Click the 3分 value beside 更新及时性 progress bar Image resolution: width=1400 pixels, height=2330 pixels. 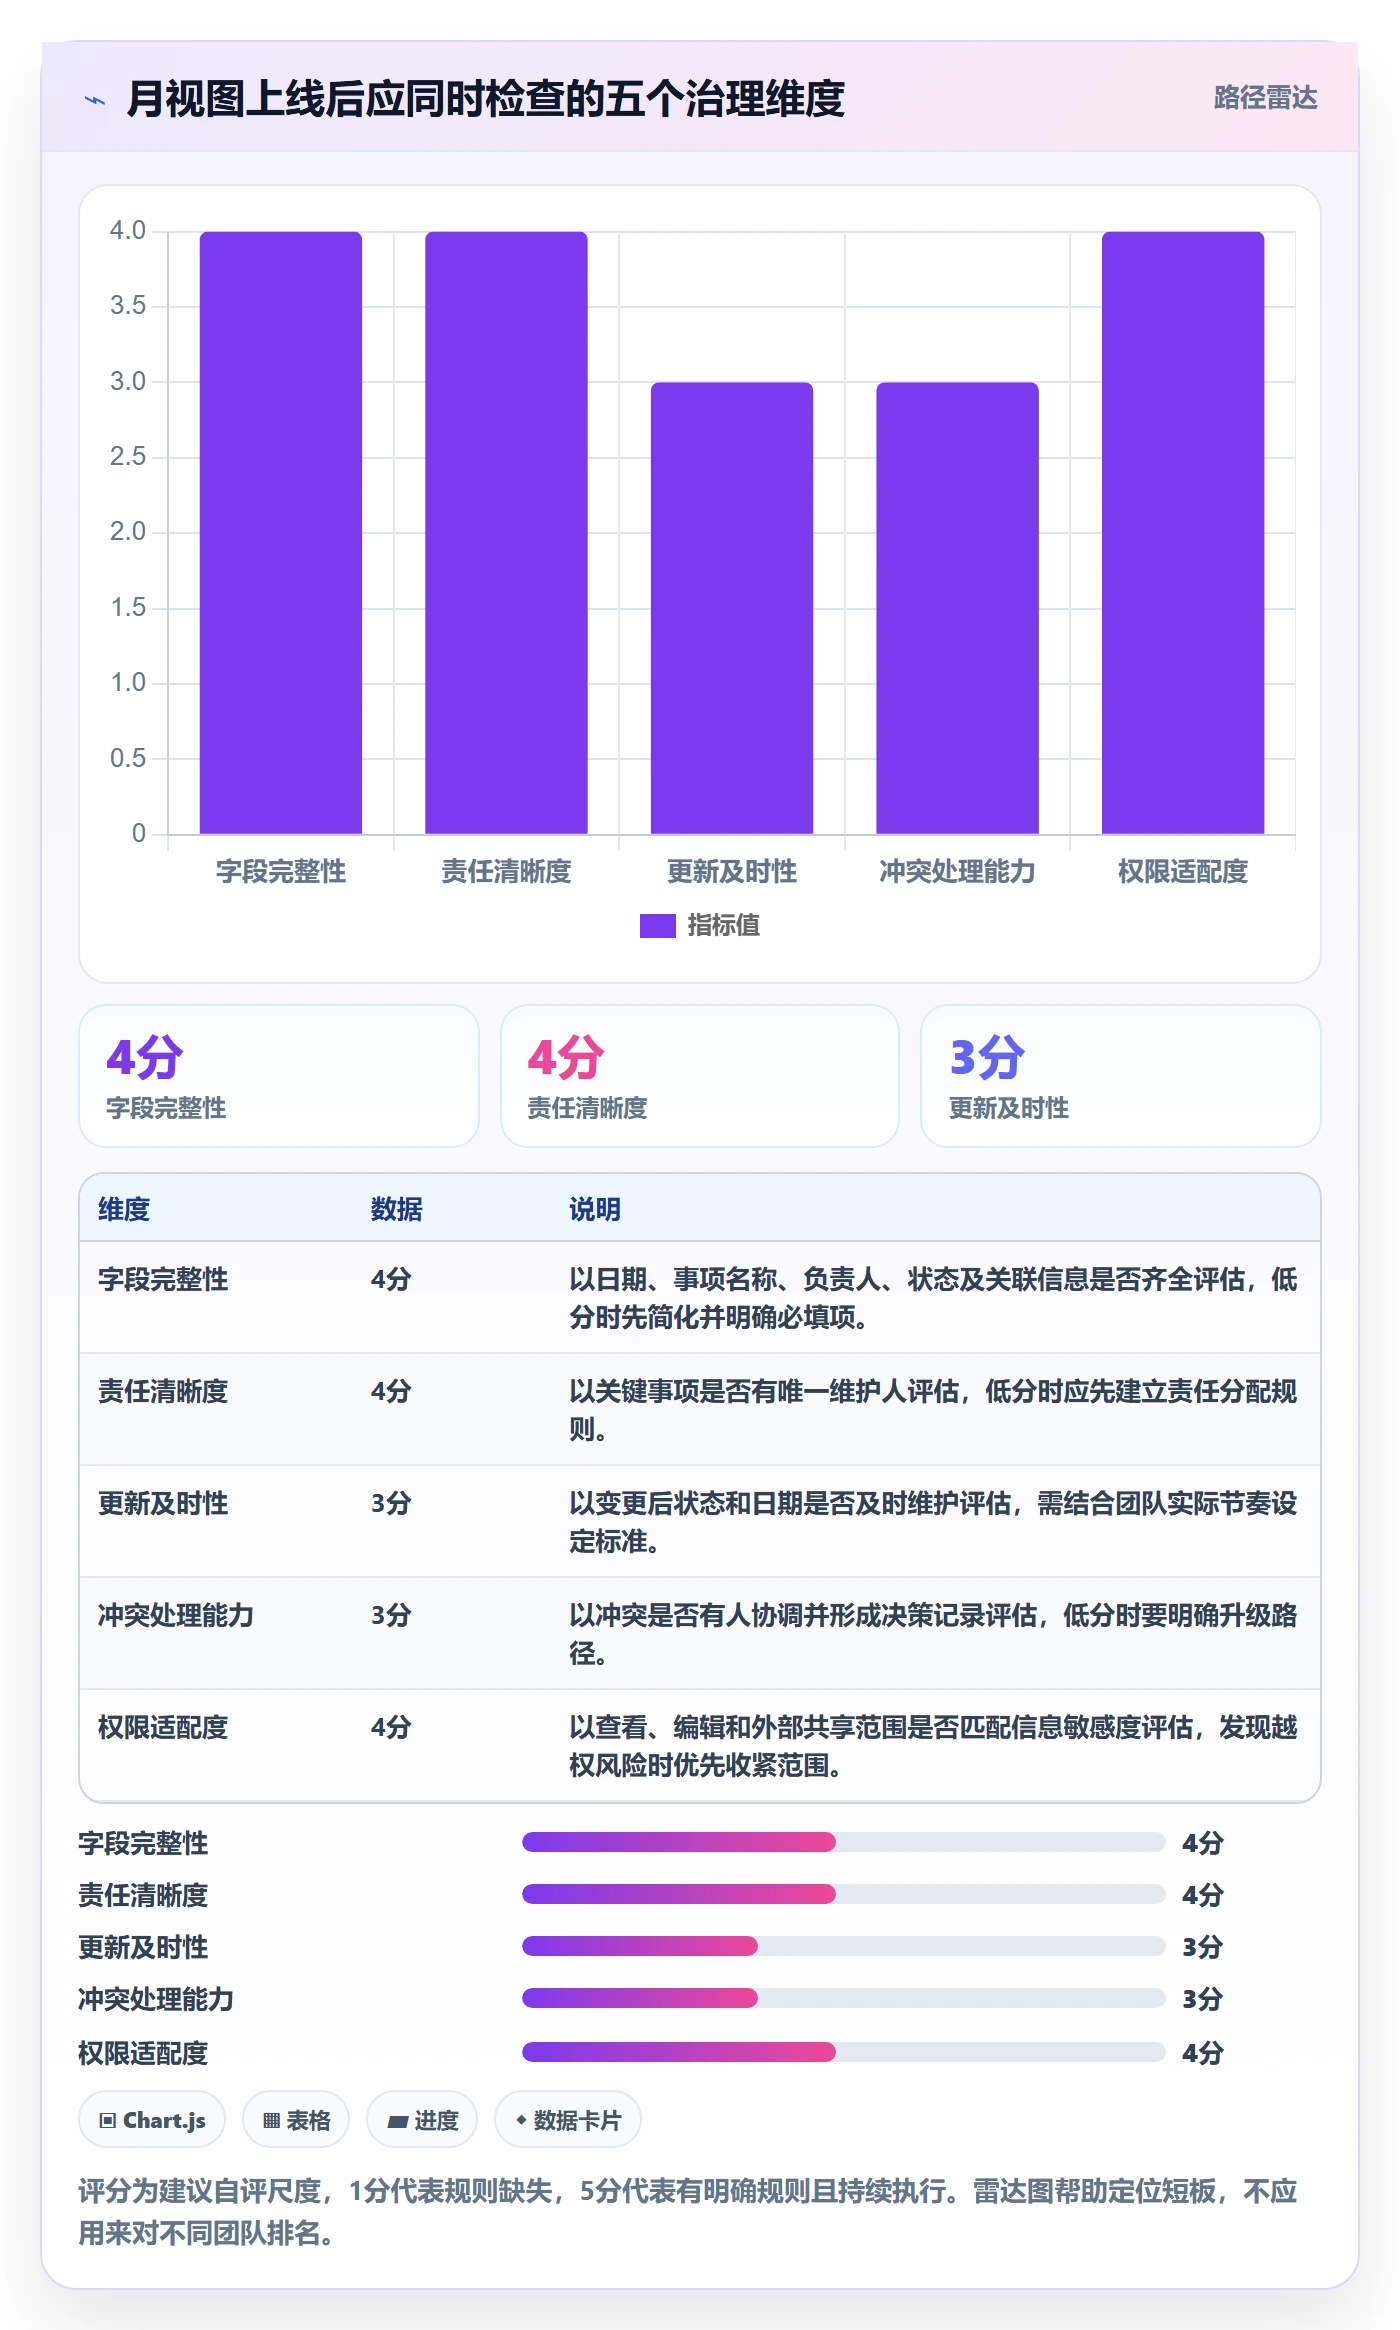click(x=1203, y=1947)
